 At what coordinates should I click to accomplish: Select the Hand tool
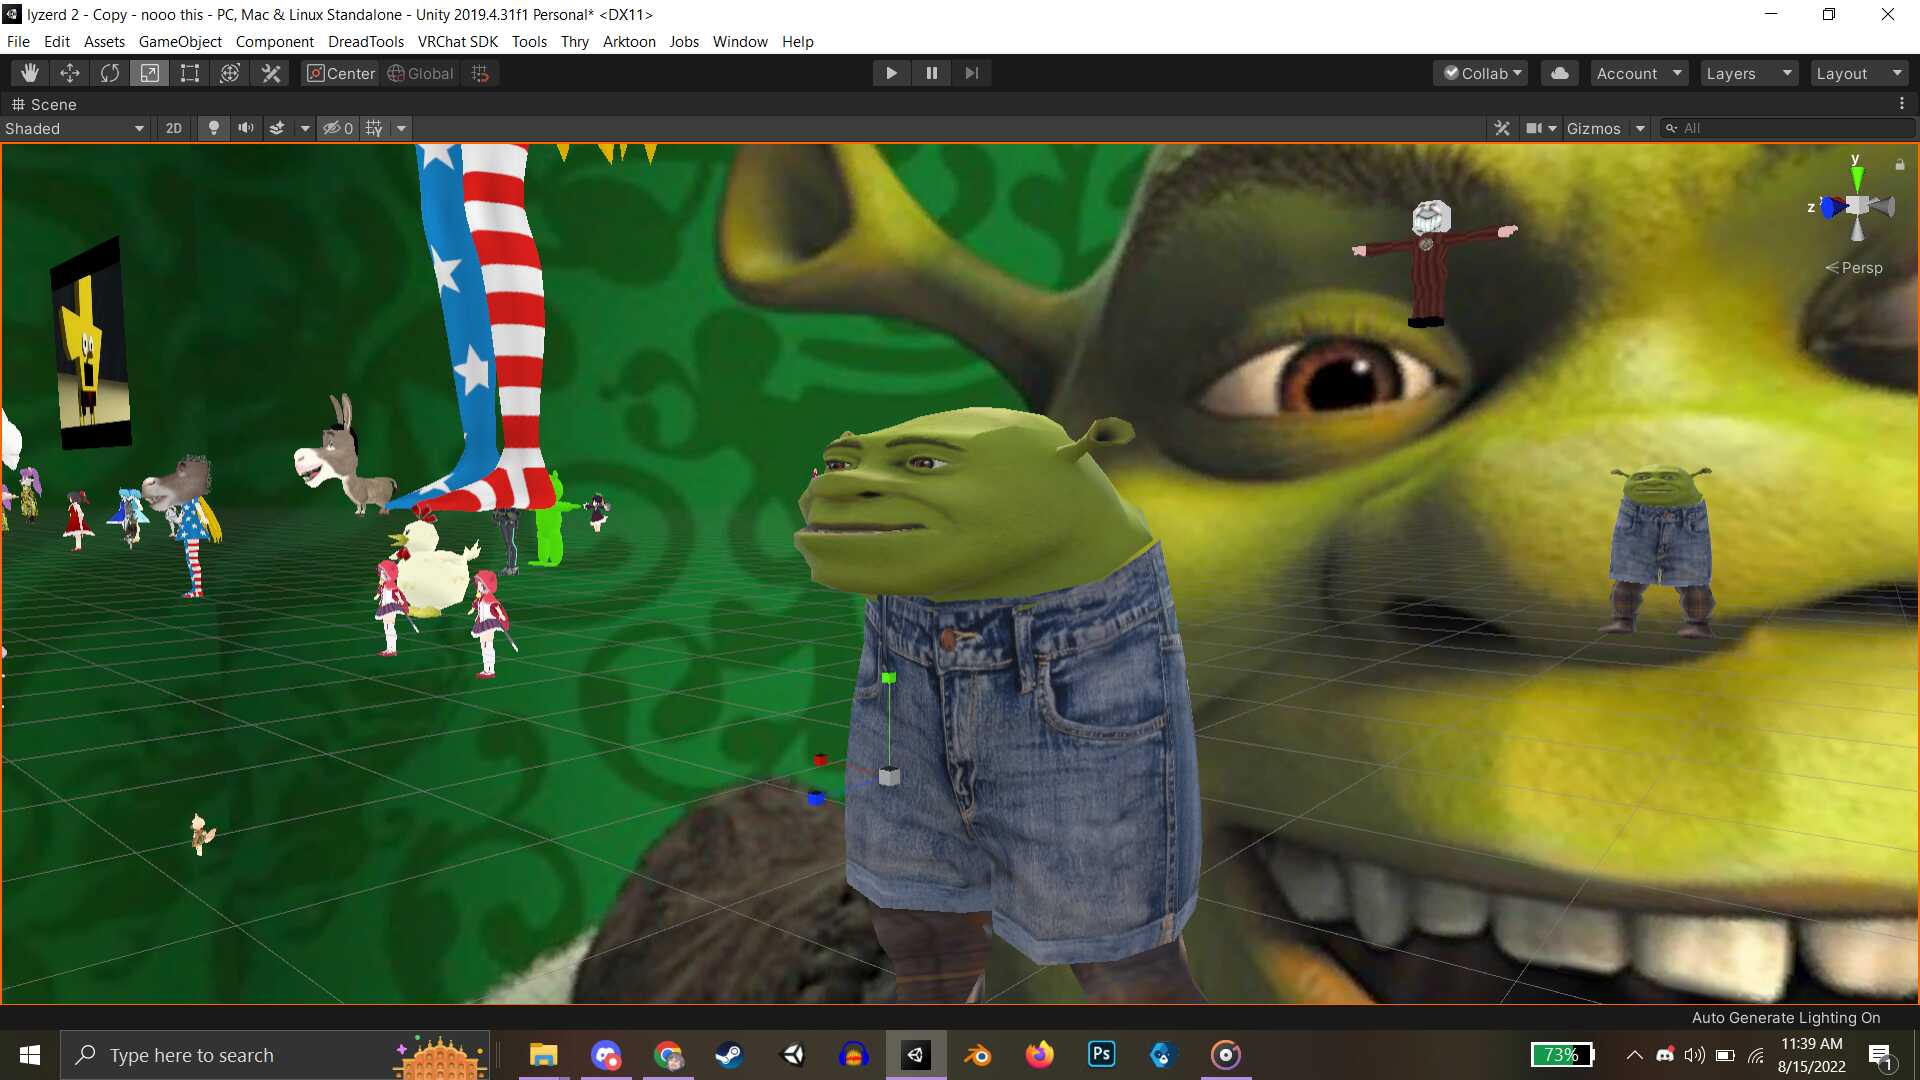[30, 73]
